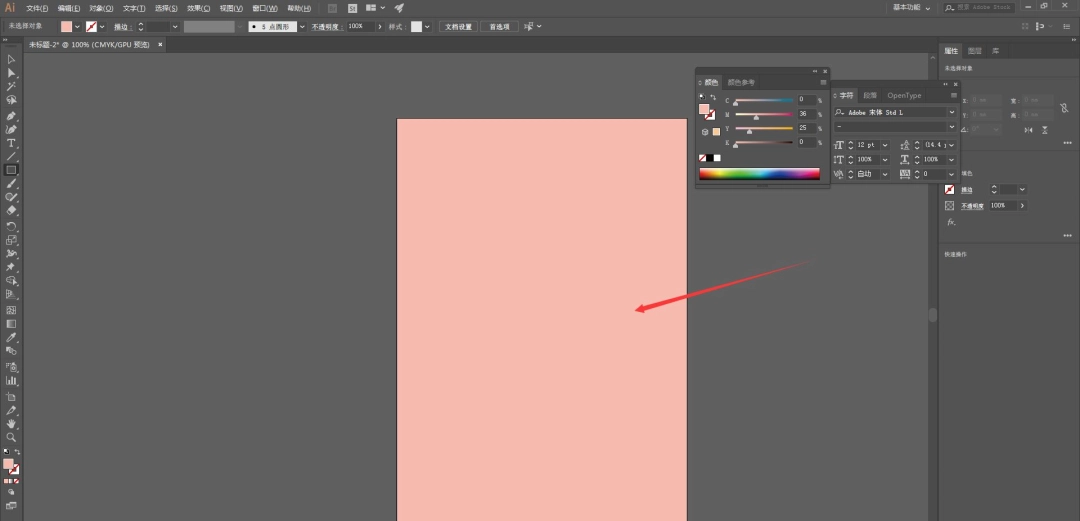The image size is (1080, 521).
Task: Open the Object menu
Action: click(x=101, y=8)
